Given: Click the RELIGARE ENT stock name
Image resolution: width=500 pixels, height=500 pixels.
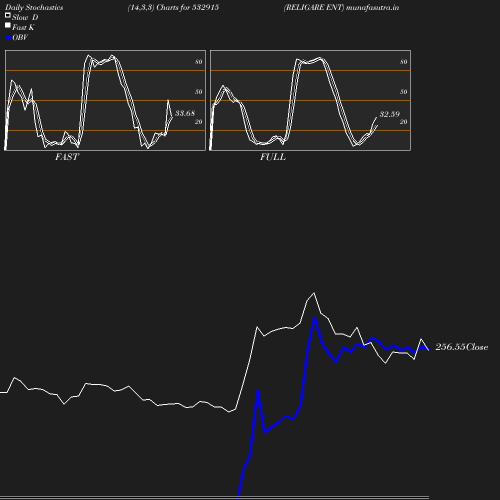Looking at the screenshot, I should point(314,7).
